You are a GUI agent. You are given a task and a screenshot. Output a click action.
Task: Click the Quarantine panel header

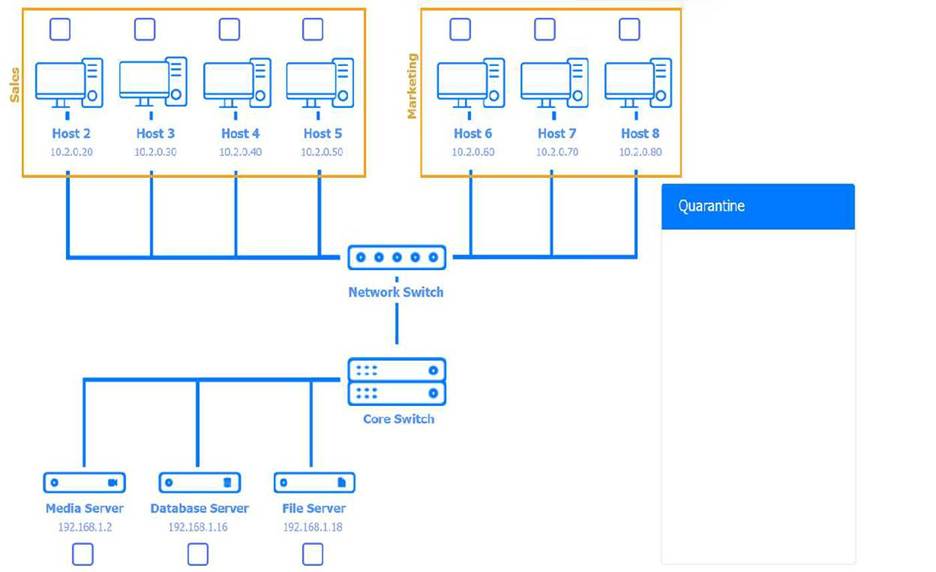(757, 207)
